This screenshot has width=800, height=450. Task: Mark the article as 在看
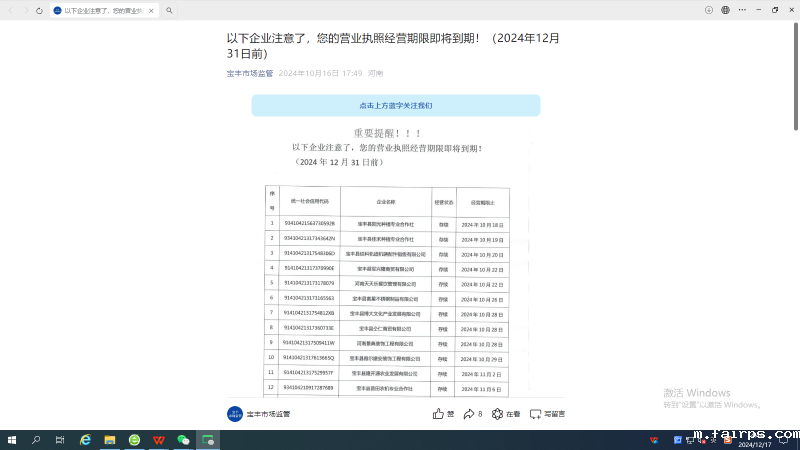tap(506, 414)
